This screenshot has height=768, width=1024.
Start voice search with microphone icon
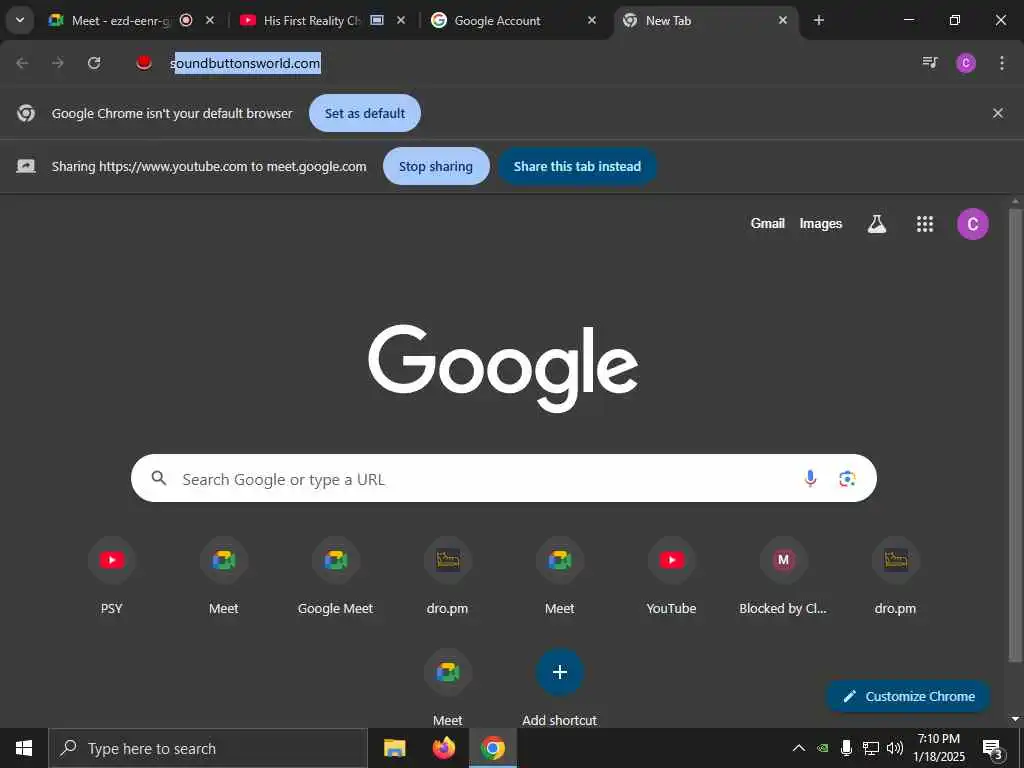[x=810, y=478]
